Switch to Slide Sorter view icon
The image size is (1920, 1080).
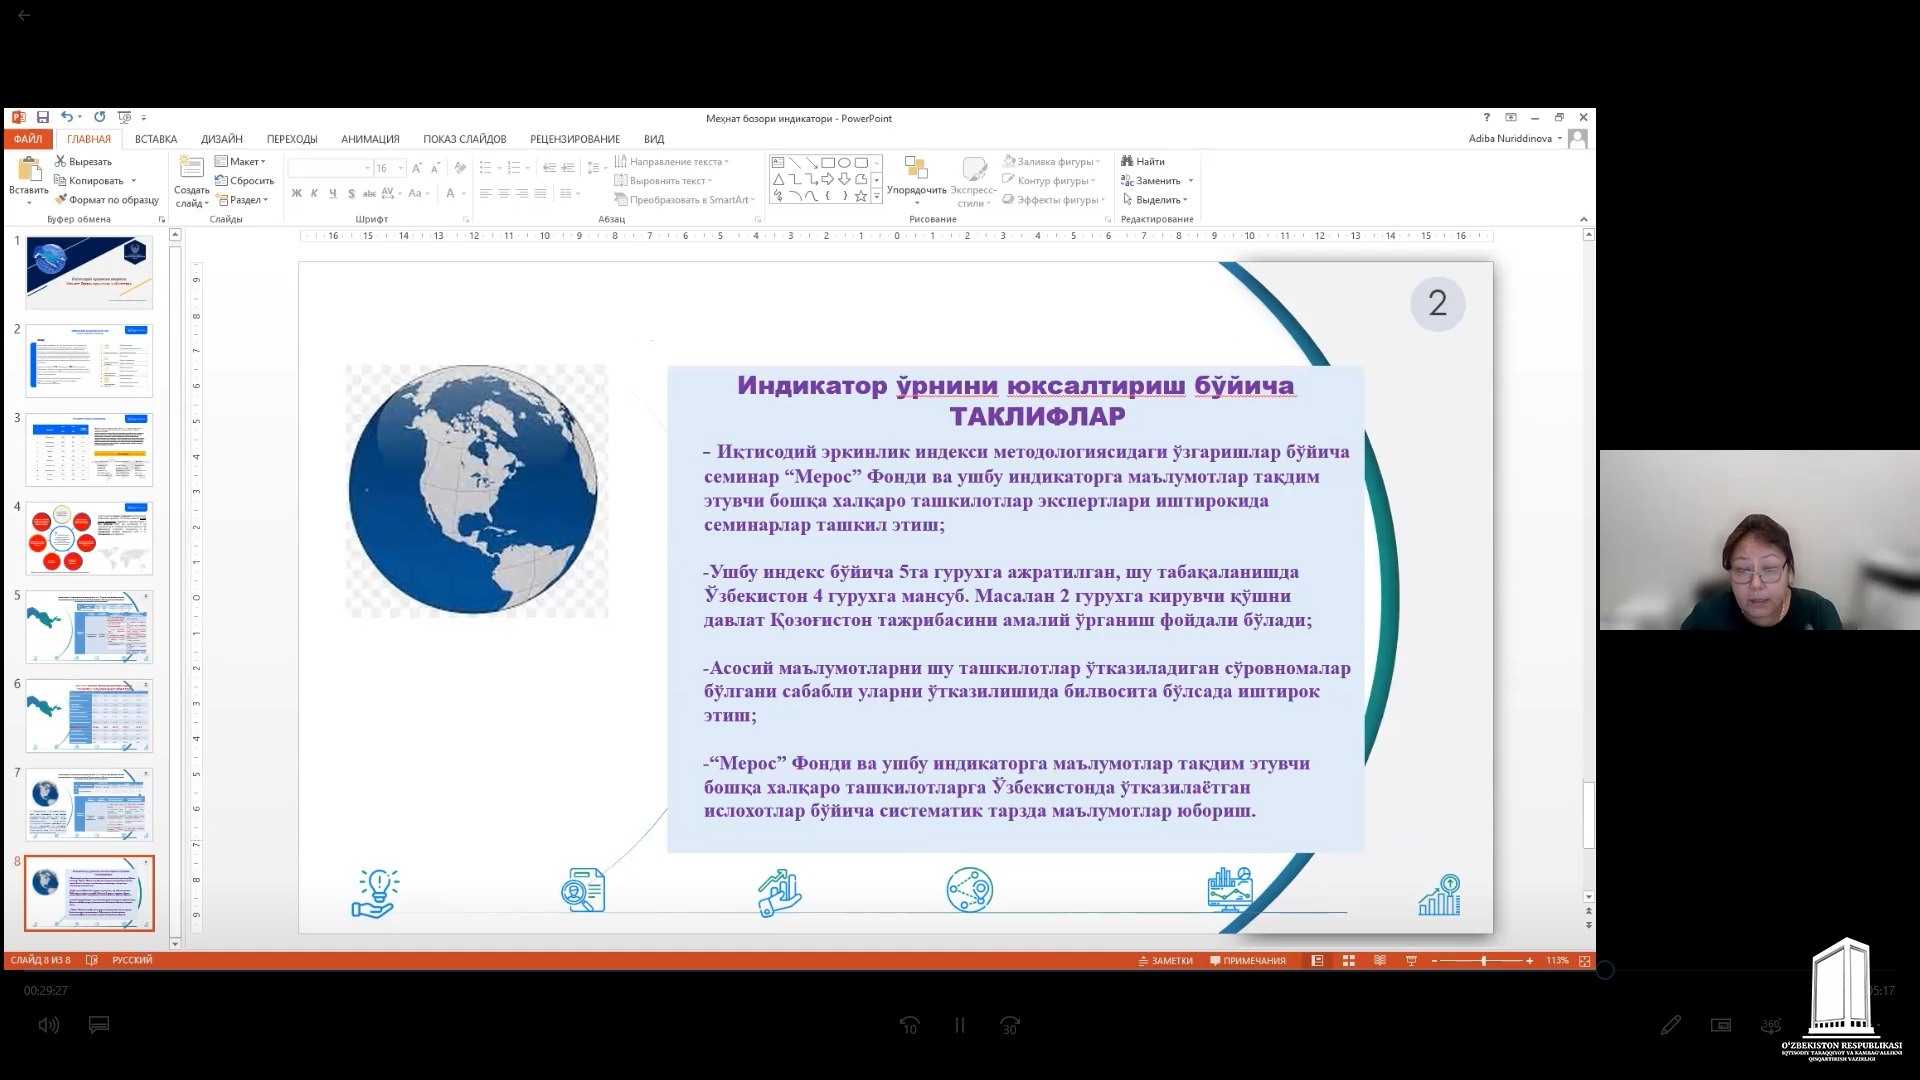(x=1348, y=960)
